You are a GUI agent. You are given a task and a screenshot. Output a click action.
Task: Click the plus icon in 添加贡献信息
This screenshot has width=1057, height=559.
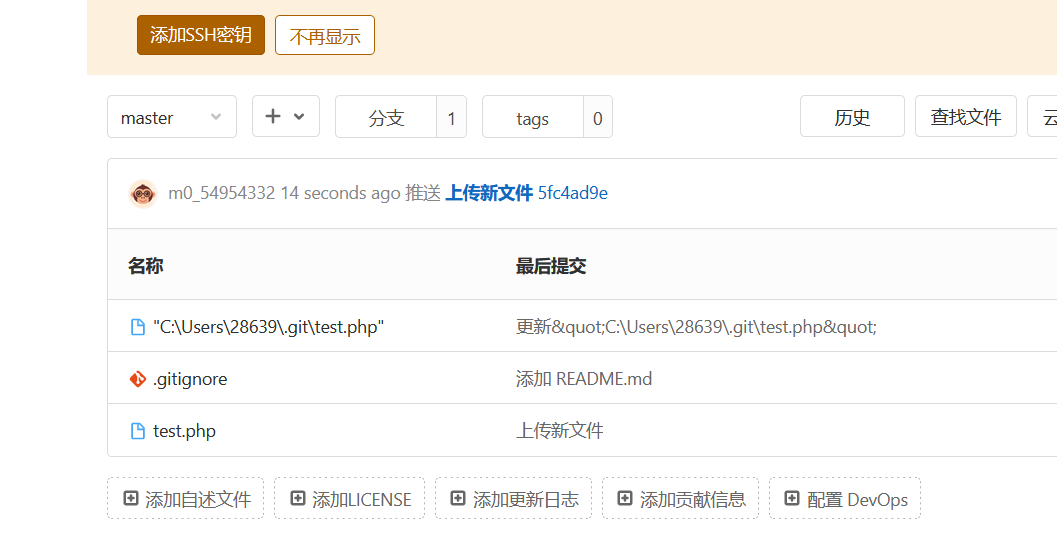click(625, 498)
